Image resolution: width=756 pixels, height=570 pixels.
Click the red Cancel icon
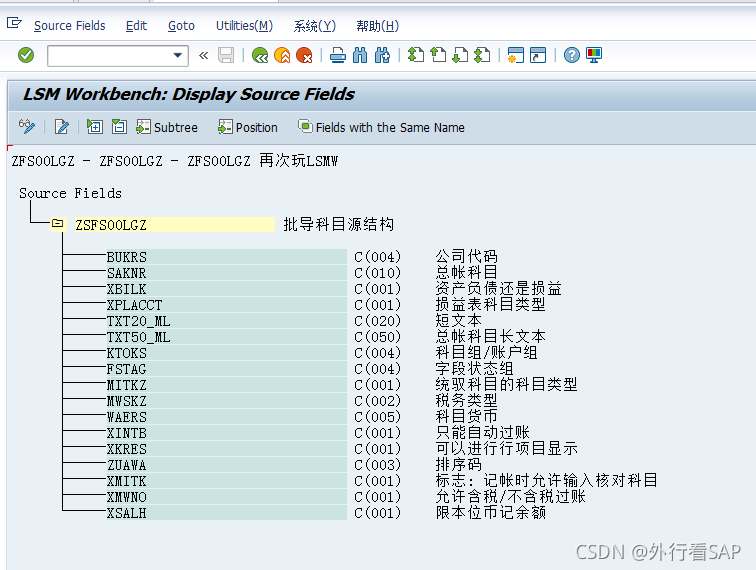coord(304,55)
